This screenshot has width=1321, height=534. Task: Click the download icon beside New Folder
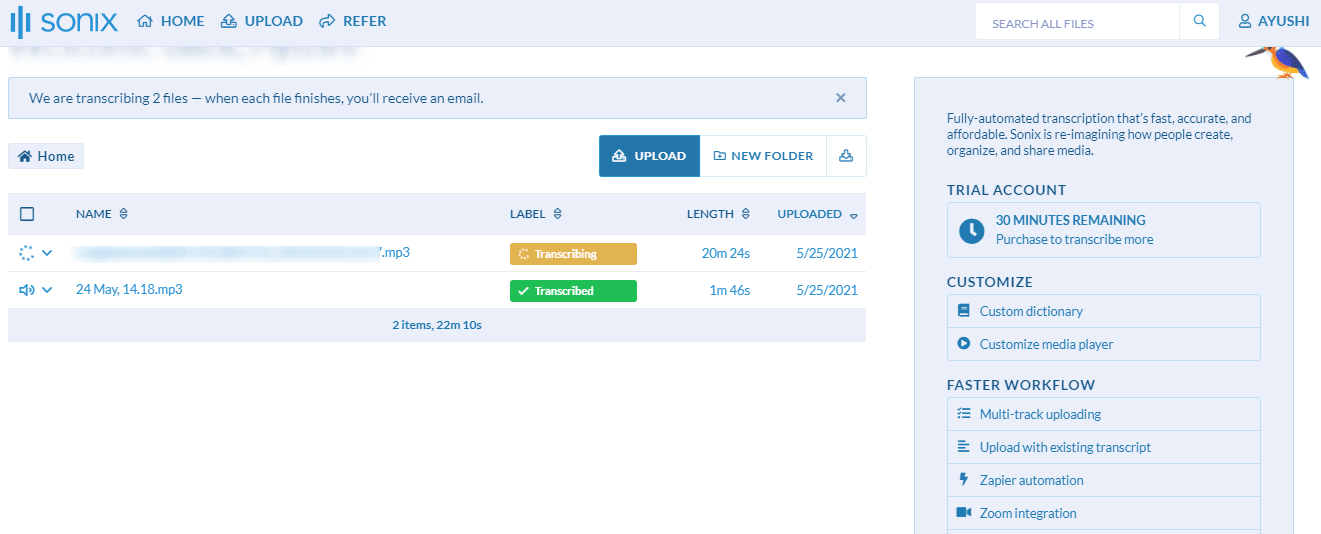(846, 156)
